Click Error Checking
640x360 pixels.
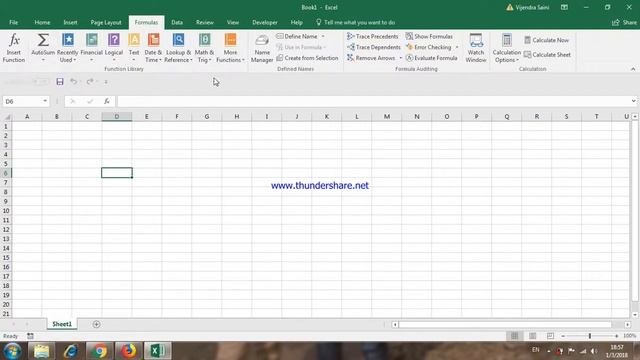(x=429, y=47)
